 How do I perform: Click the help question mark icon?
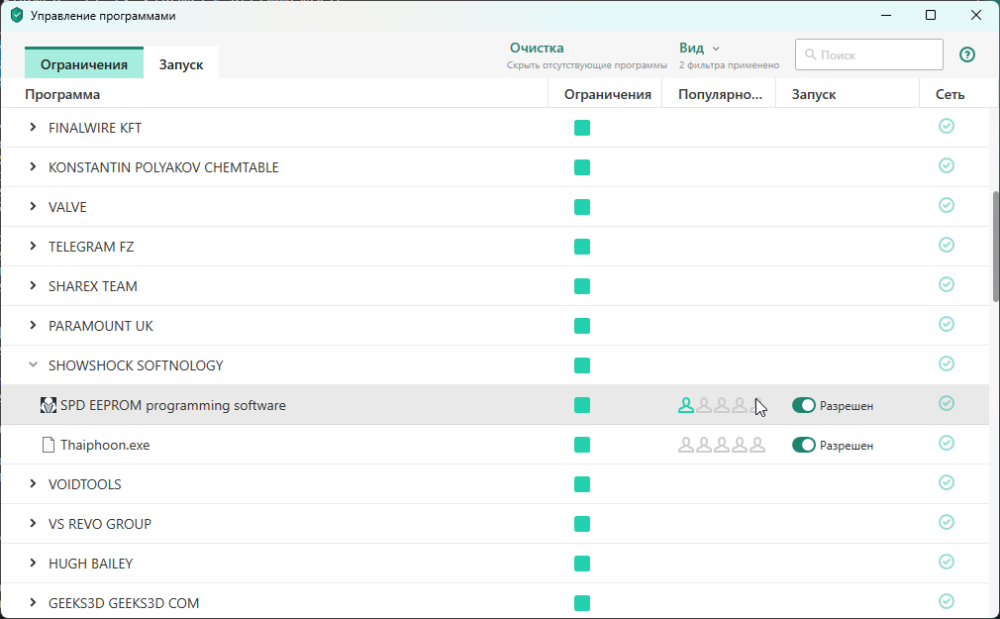click(967, 55)
